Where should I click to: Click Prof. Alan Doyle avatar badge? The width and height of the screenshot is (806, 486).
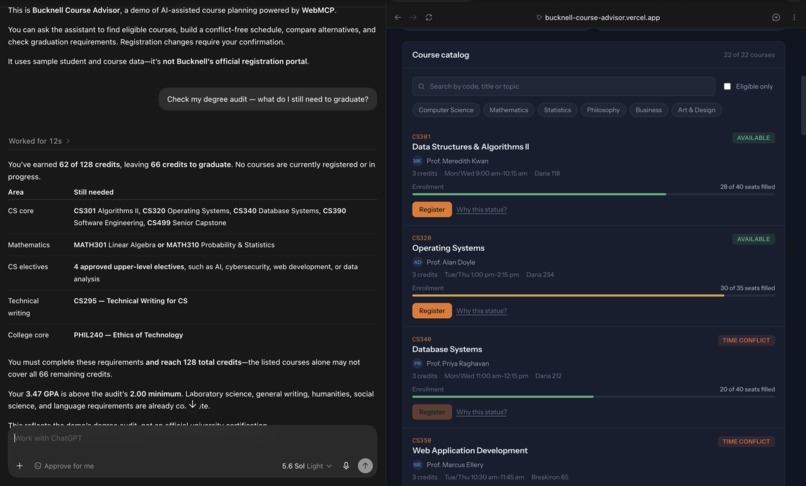(x=417, y=262)
